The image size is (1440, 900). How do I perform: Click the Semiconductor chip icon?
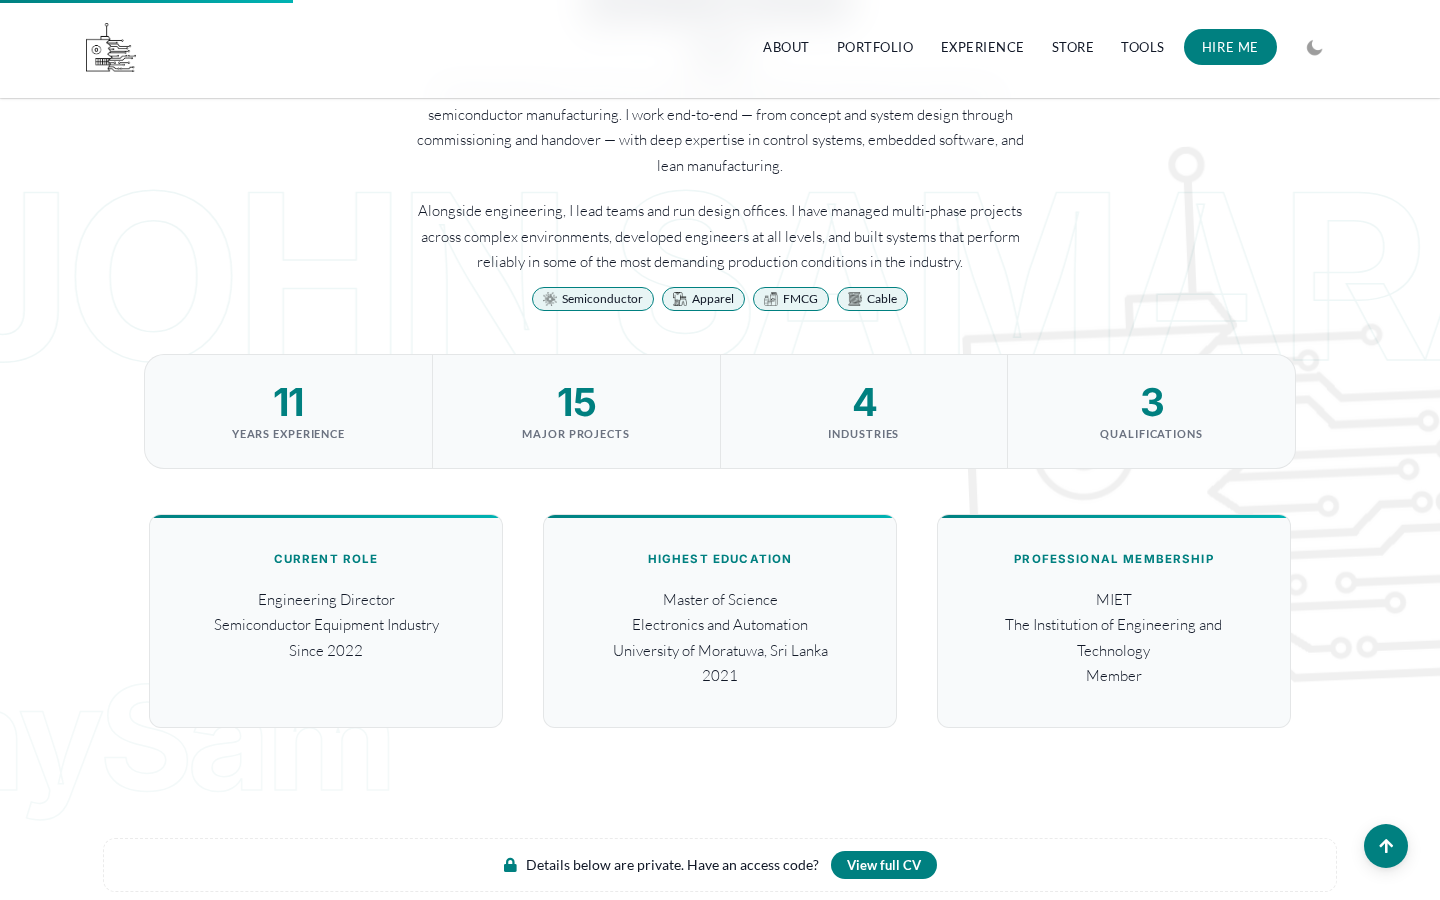click(x=549, y=299)
